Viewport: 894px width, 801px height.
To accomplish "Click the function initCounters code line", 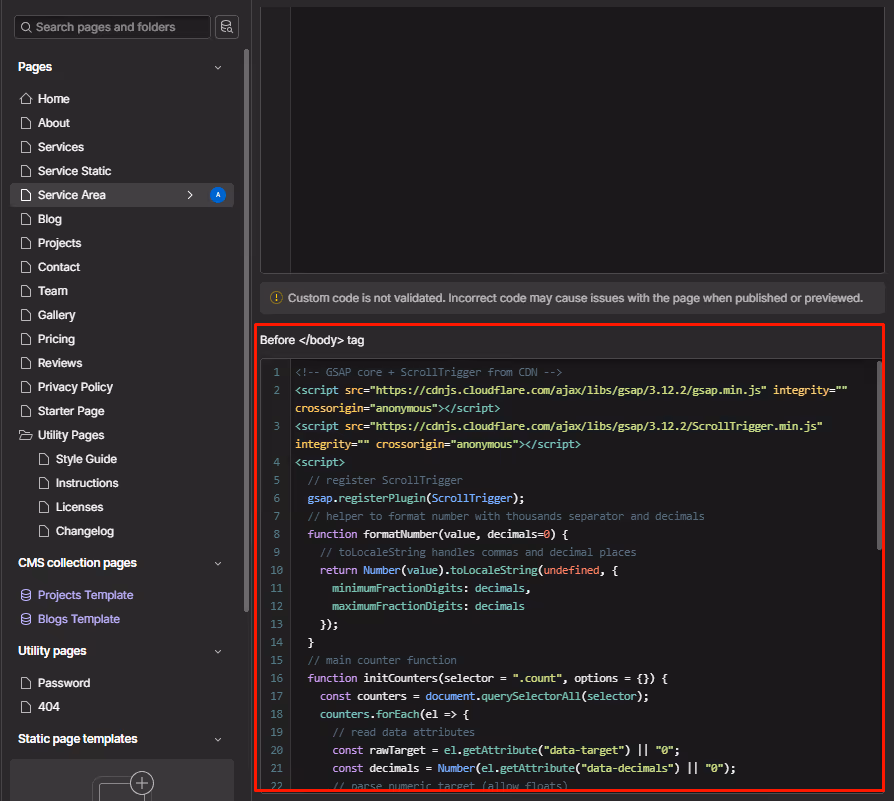I will 487,678.
